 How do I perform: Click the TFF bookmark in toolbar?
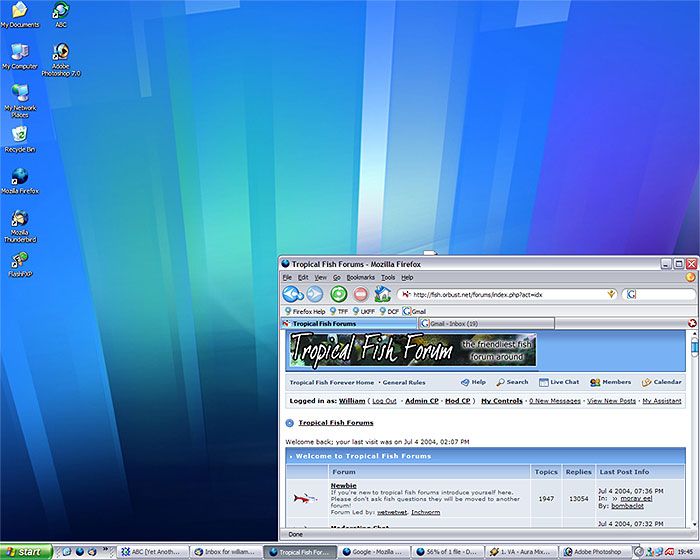click(339, 311)
